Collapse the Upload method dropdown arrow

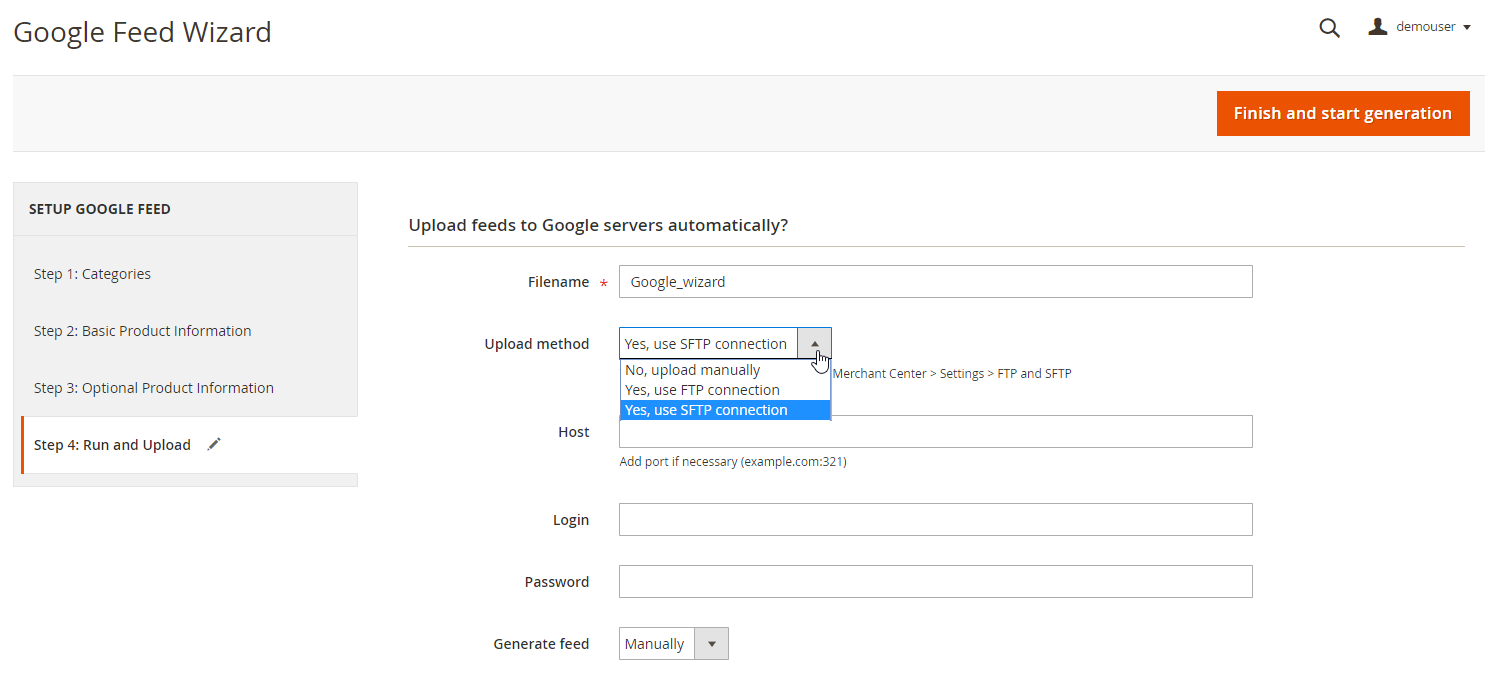tap(814, 343)
